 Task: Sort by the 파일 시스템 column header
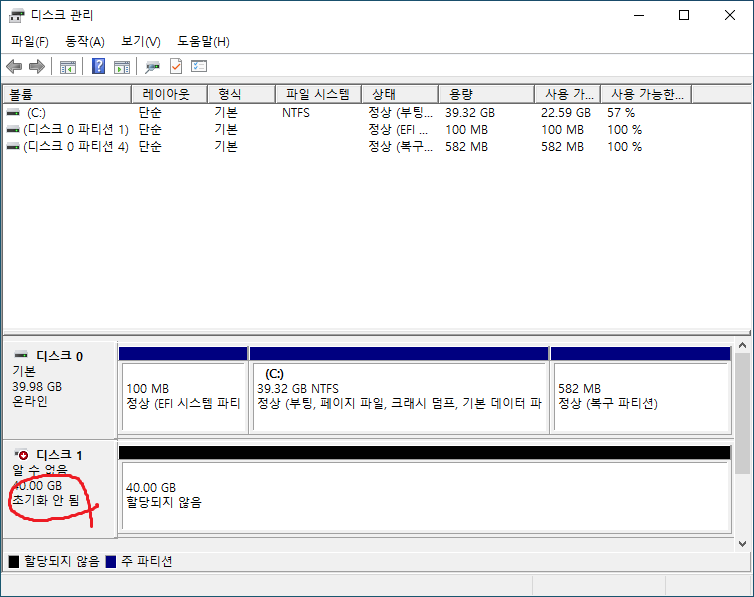[318, 94]
